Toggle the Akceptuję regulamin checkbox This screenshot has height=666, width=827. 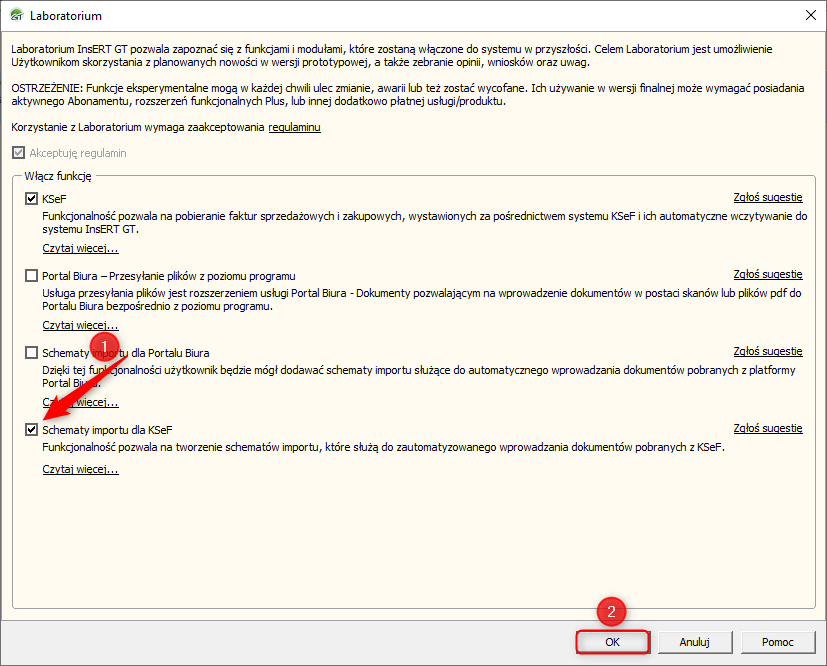(18, 153)
